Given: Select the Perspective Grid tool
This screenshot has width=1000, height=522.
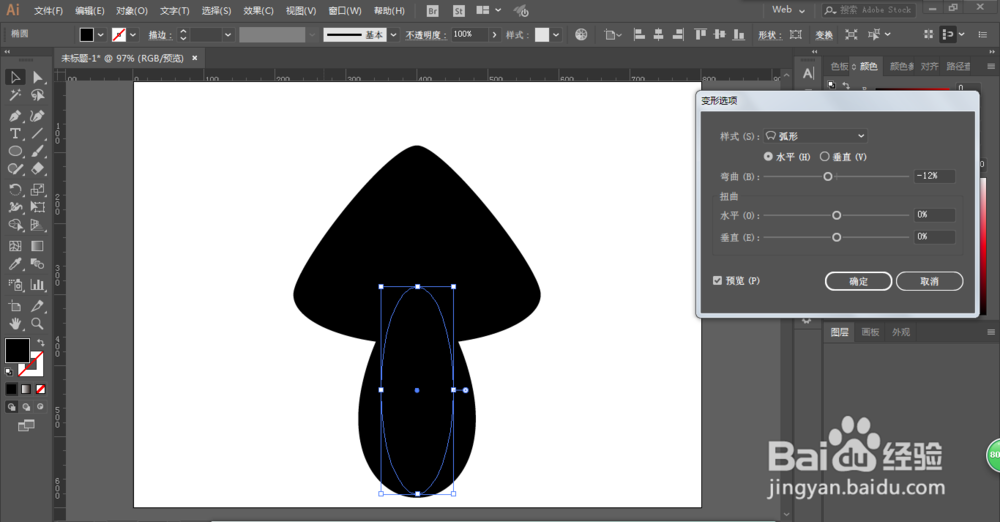Looking at the screenshot, I should click(x=38, y=225).
